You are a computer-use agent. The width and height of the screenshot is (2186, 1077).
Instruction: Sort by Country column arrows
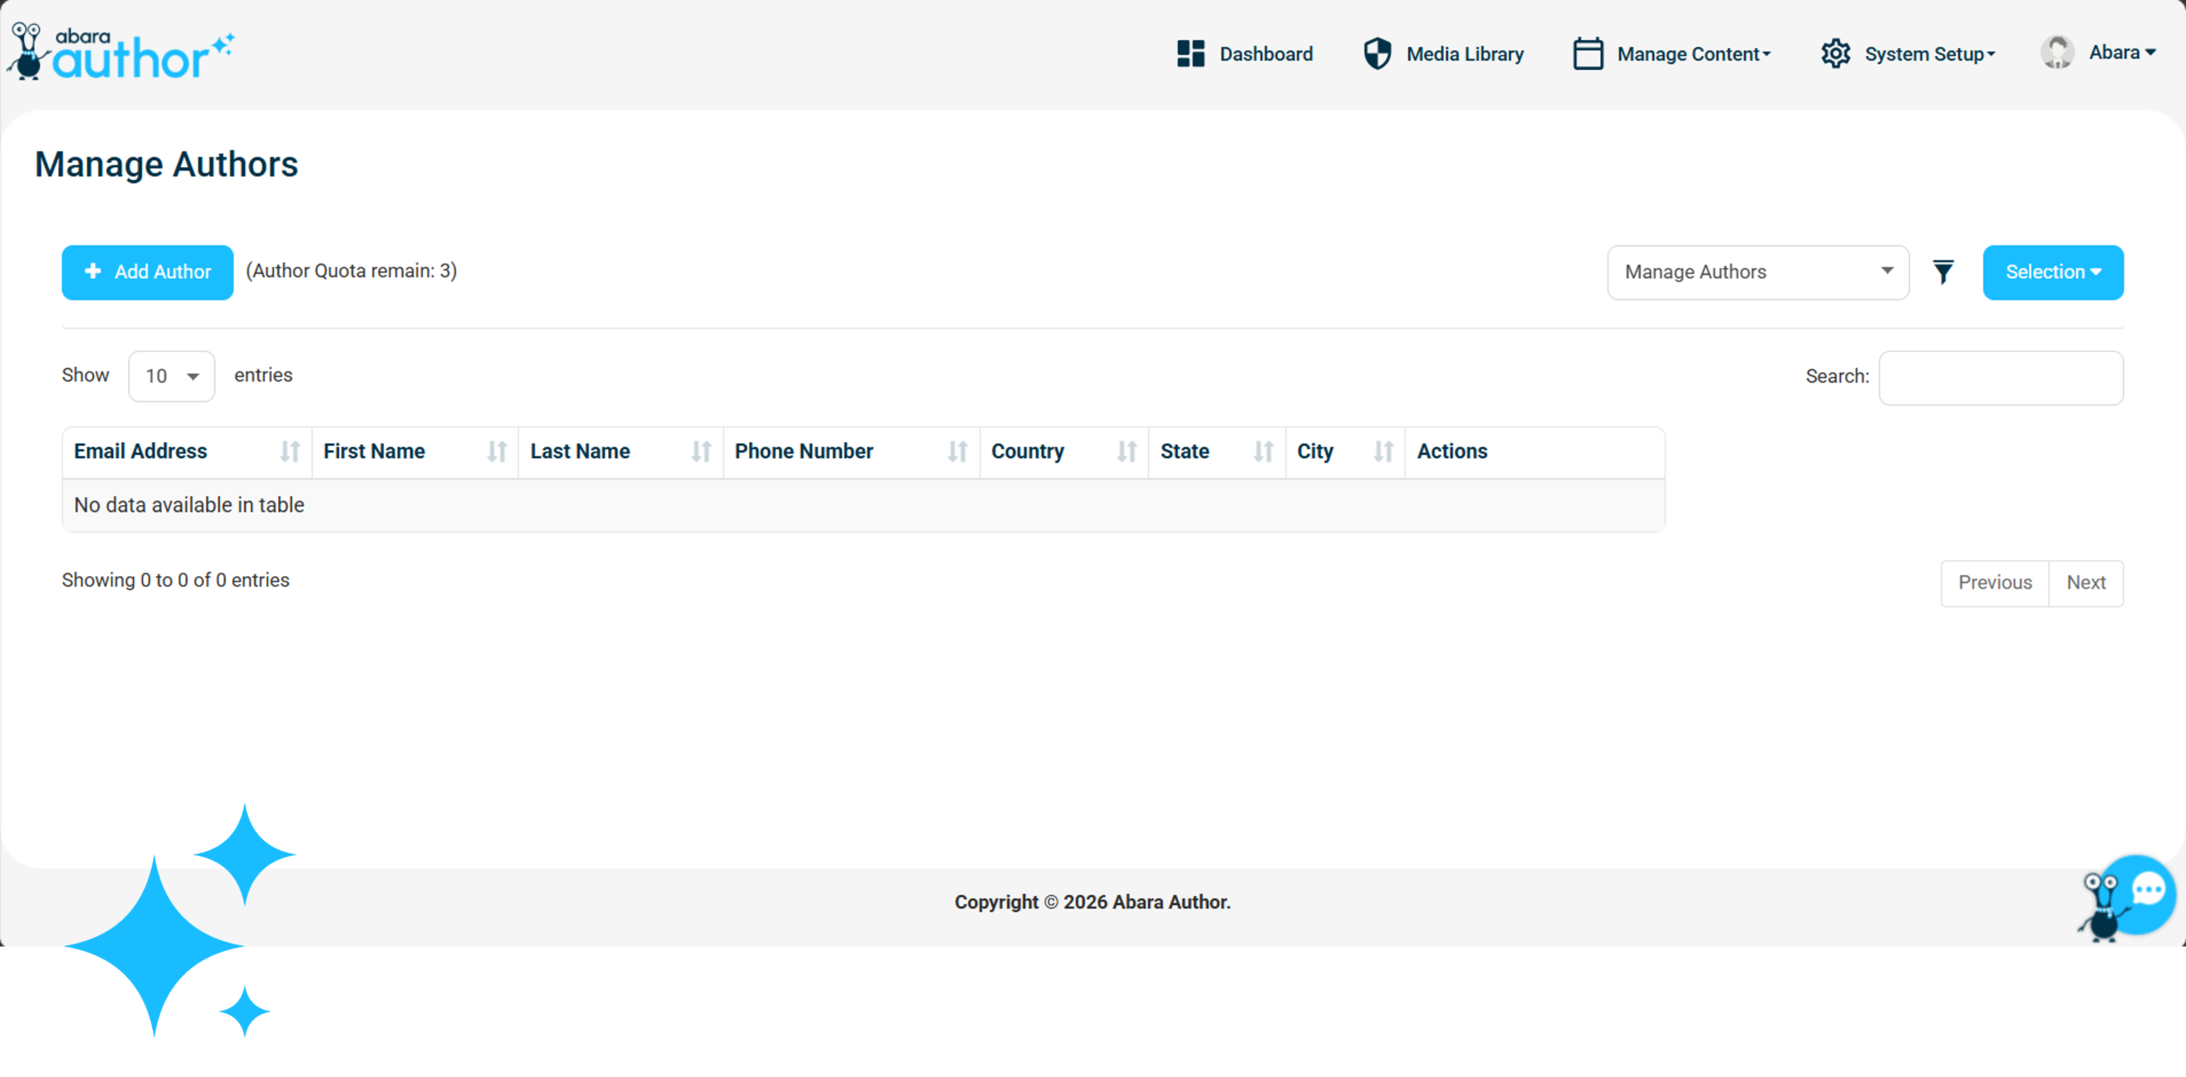[1127, 452]
